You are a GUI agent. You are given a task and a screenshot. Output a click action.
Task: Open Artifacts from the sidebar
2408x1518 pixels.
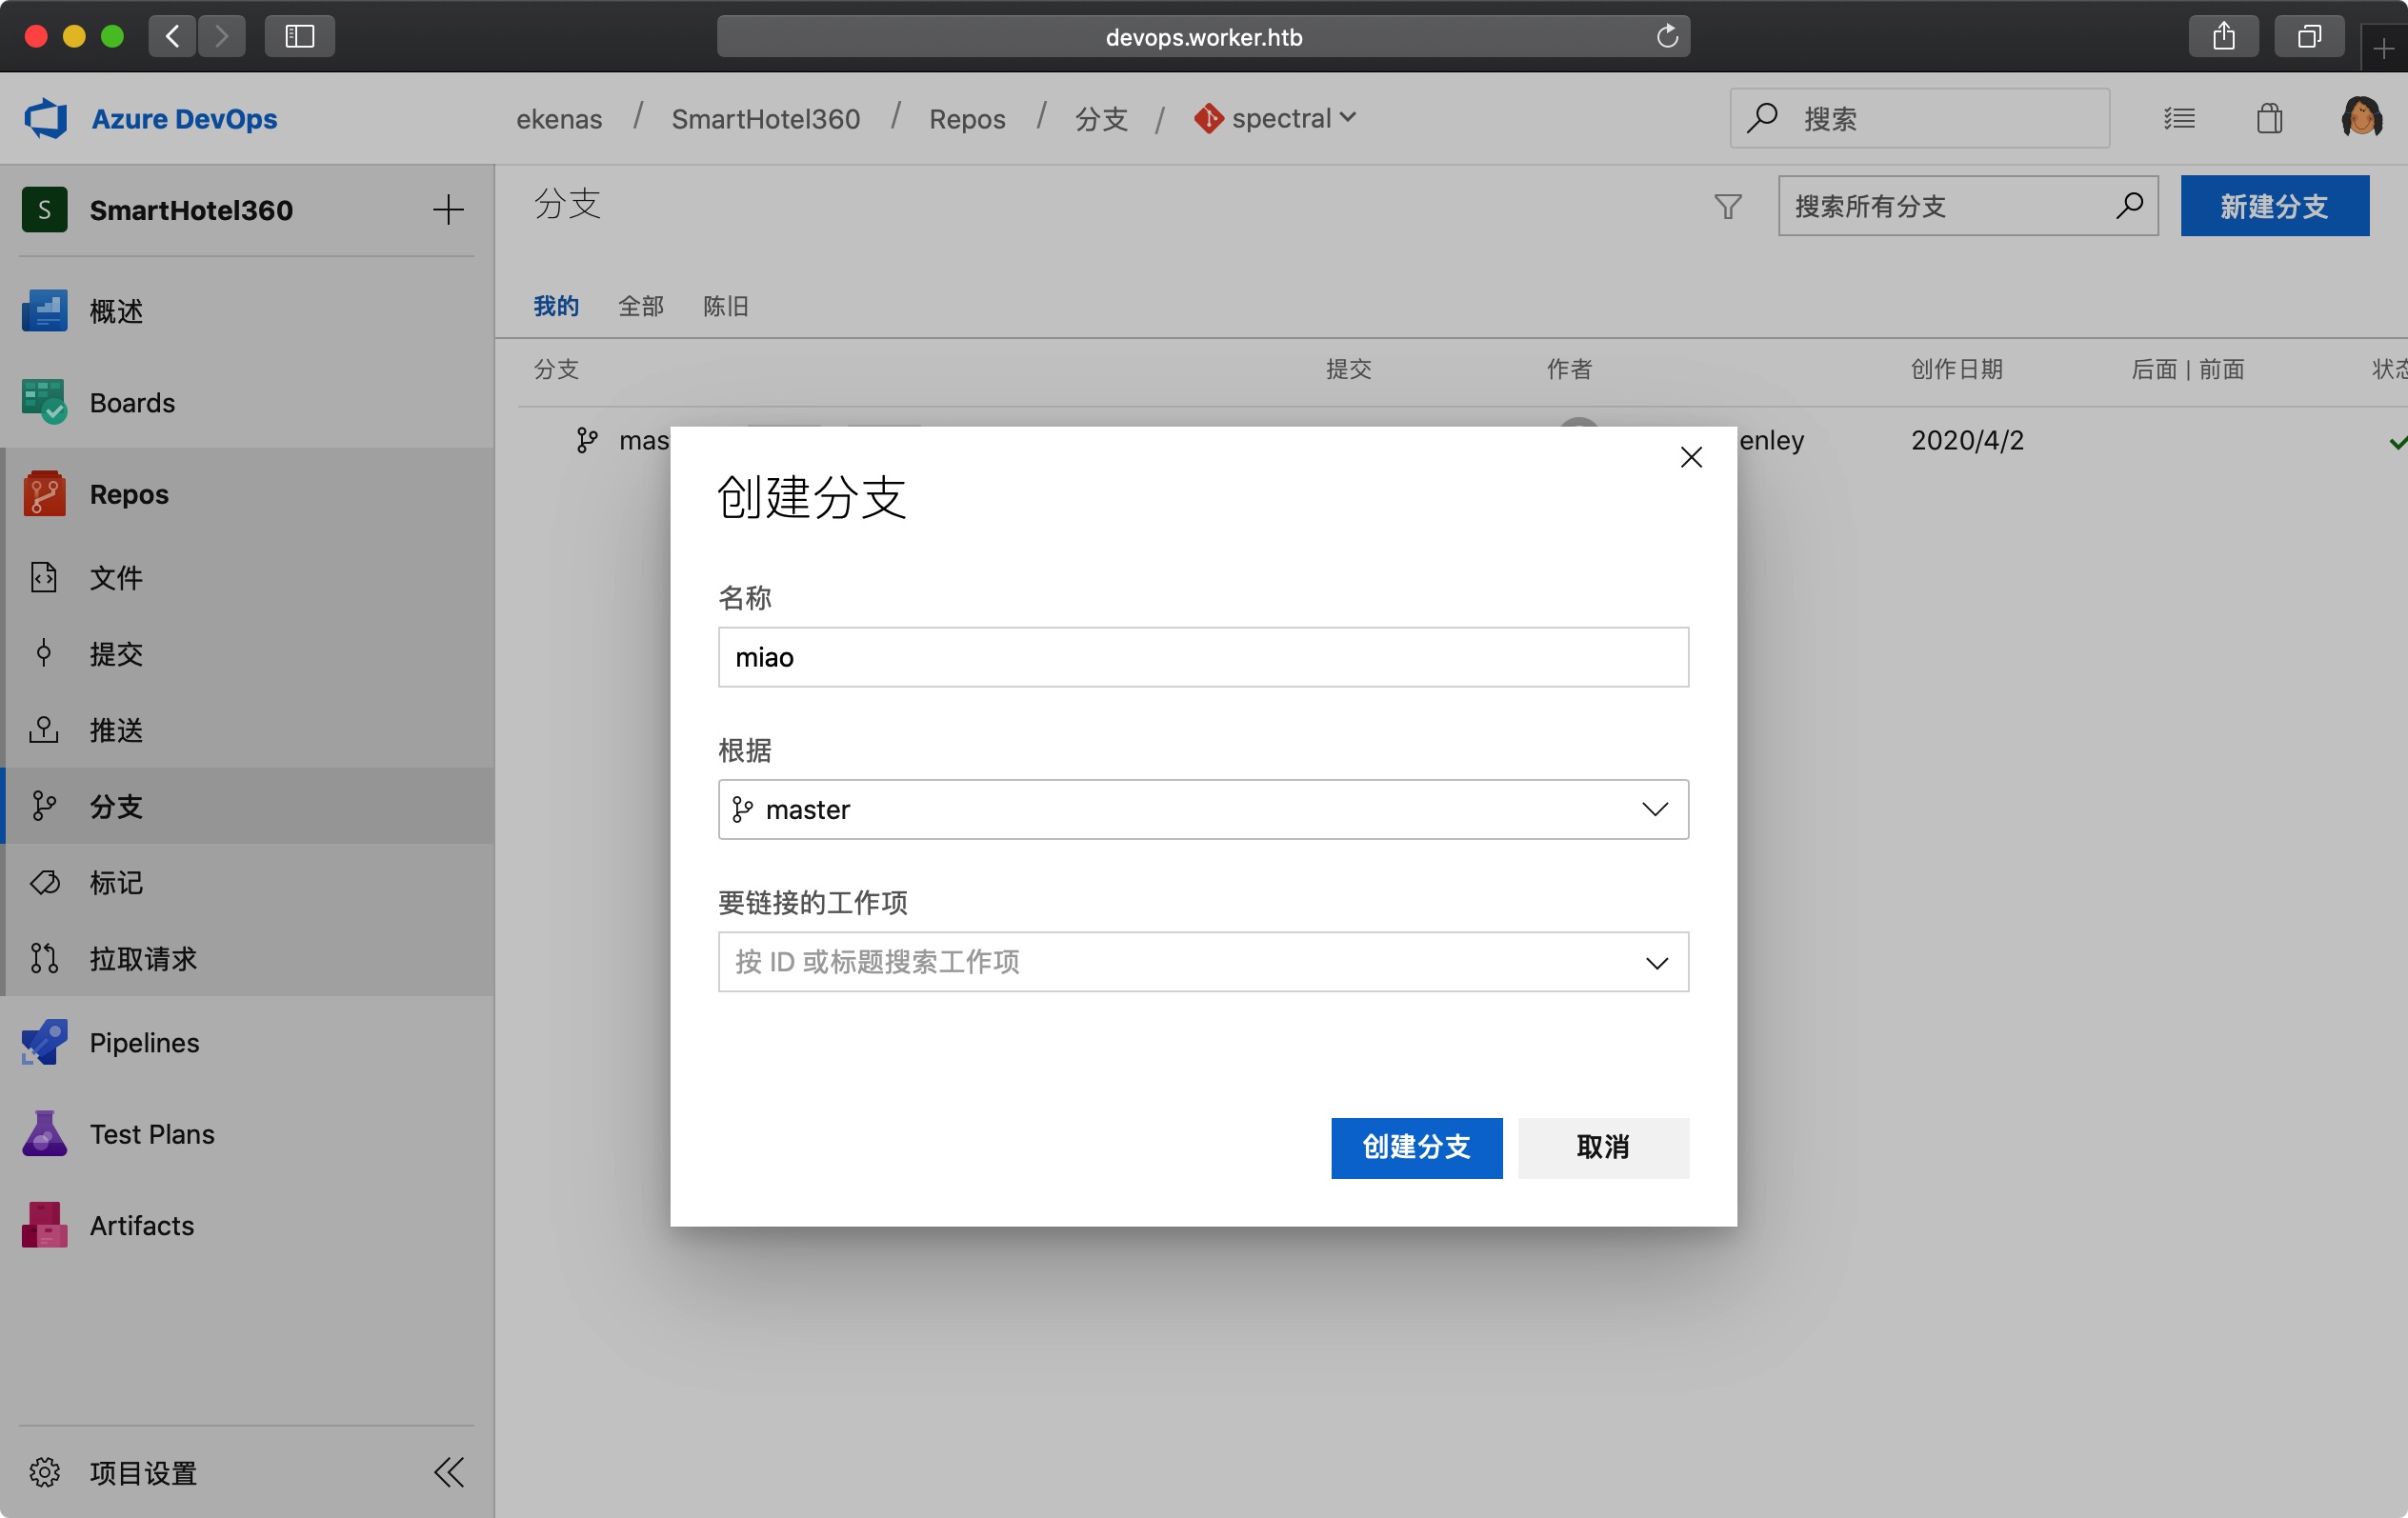coord(142,1225)
